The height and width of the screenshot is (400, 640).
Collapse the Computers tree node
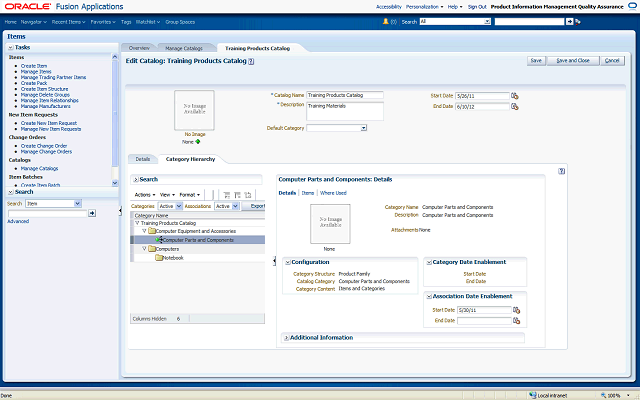click(x=145, y=249)
